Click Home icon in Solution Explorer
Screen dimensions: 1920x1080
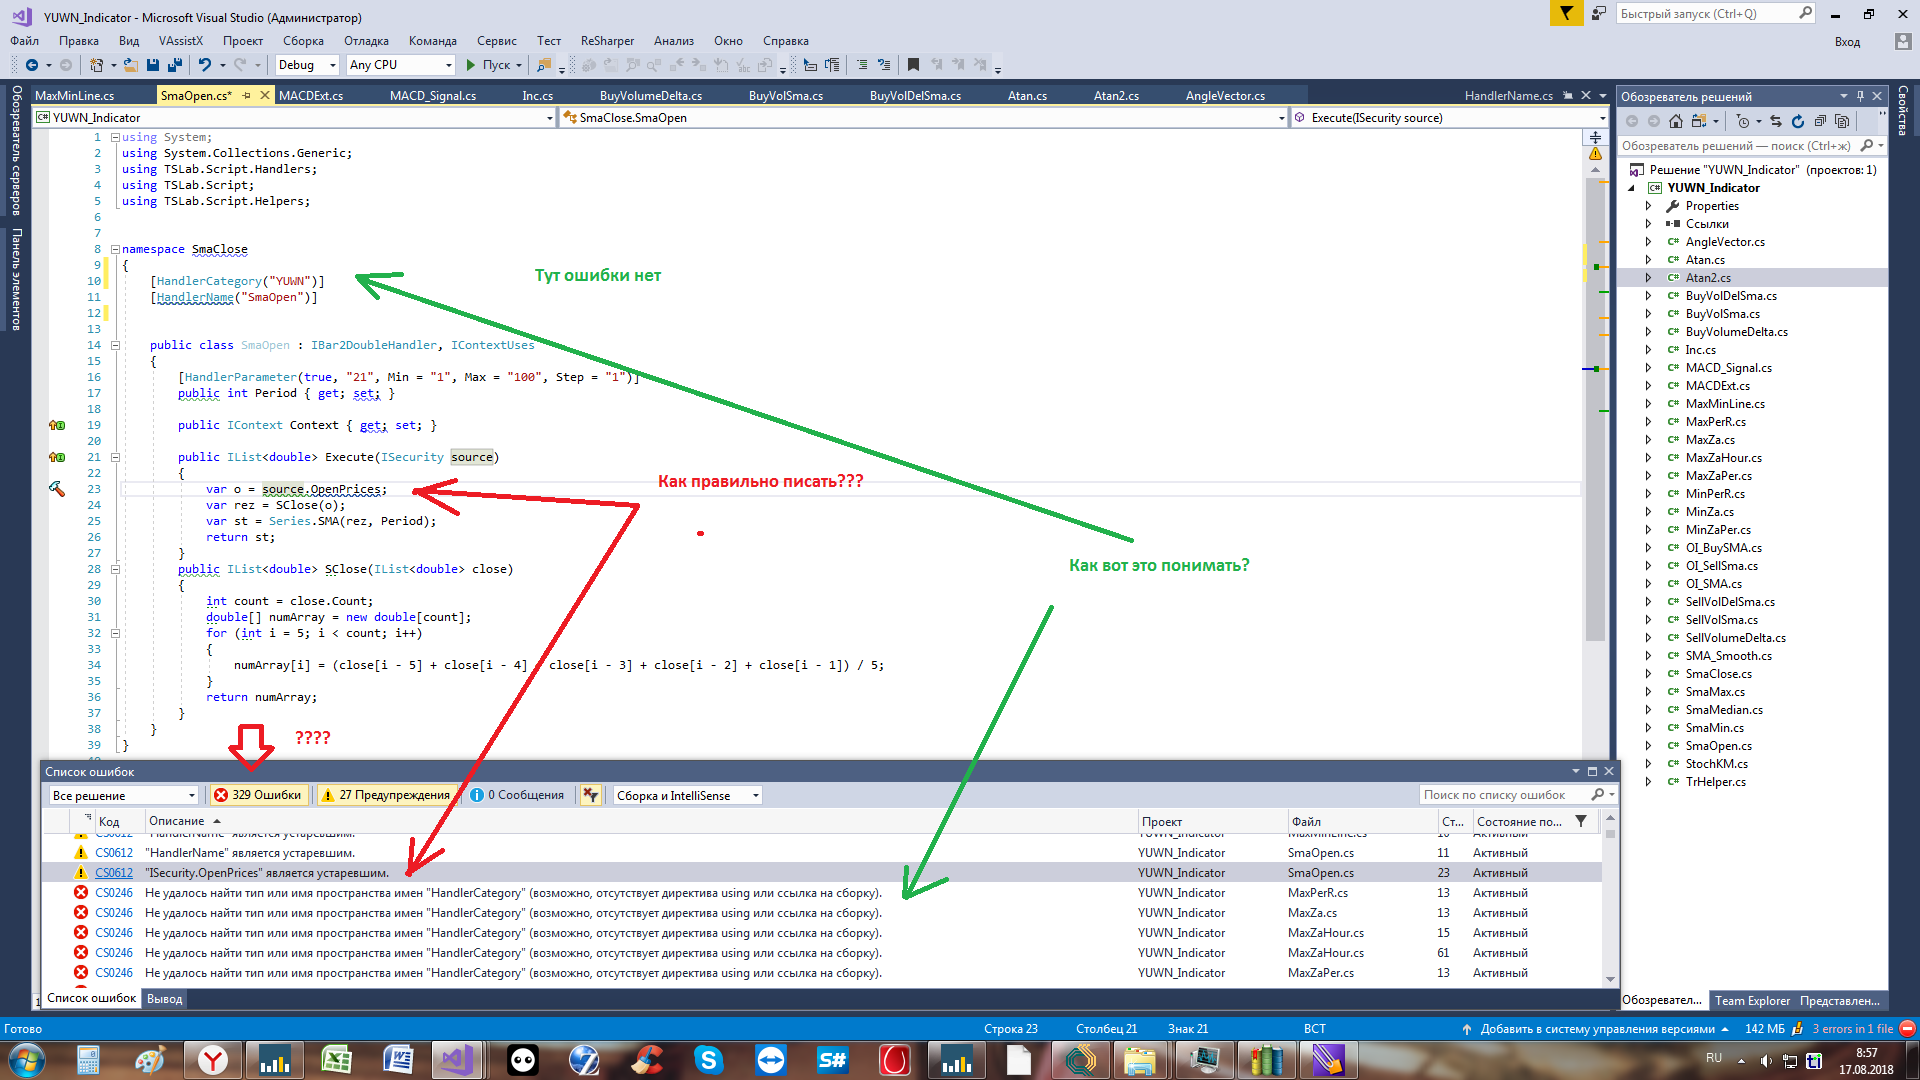1676,121
